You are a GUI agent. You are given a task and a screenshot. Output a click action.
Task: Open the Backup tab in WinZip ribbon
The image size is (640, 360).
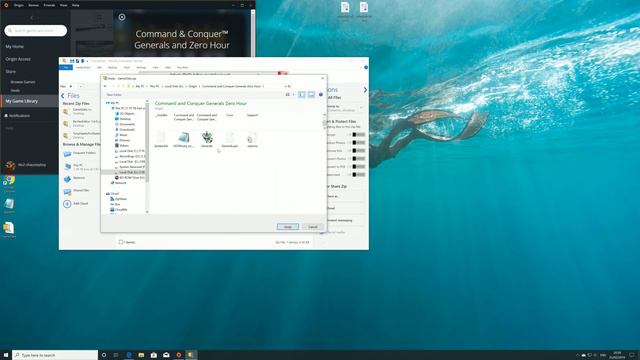pyautogui.click(x=112, y=67)
